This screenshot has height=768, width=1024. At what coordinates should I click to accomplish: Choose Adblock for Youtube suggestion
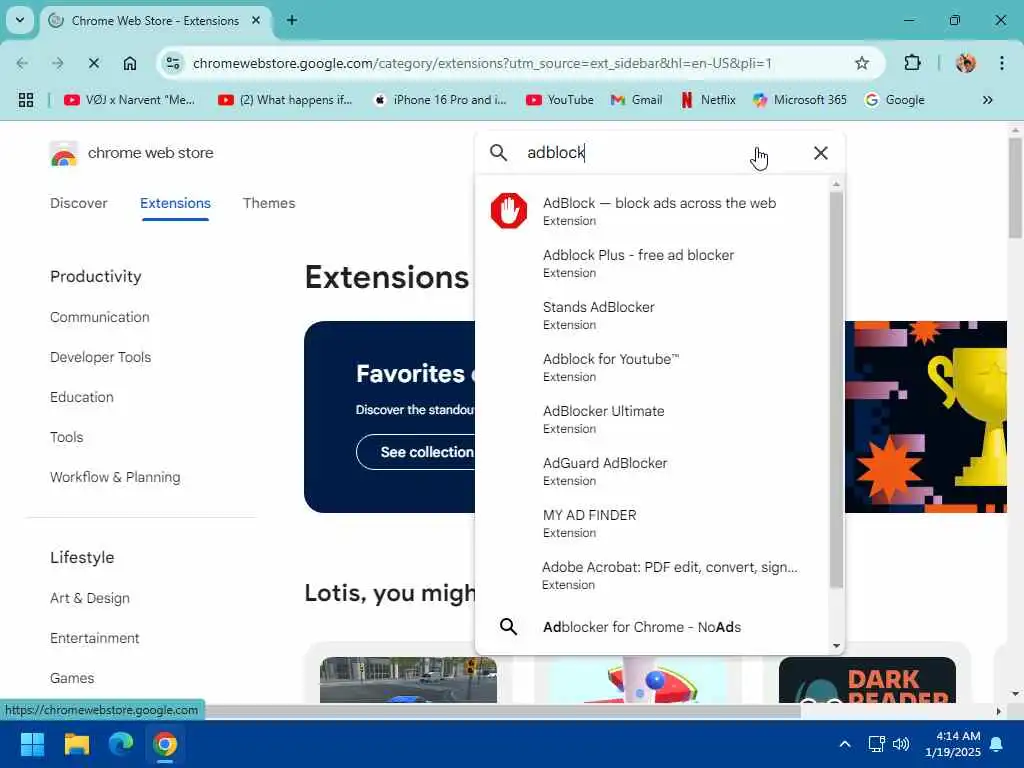pos(653,367)
